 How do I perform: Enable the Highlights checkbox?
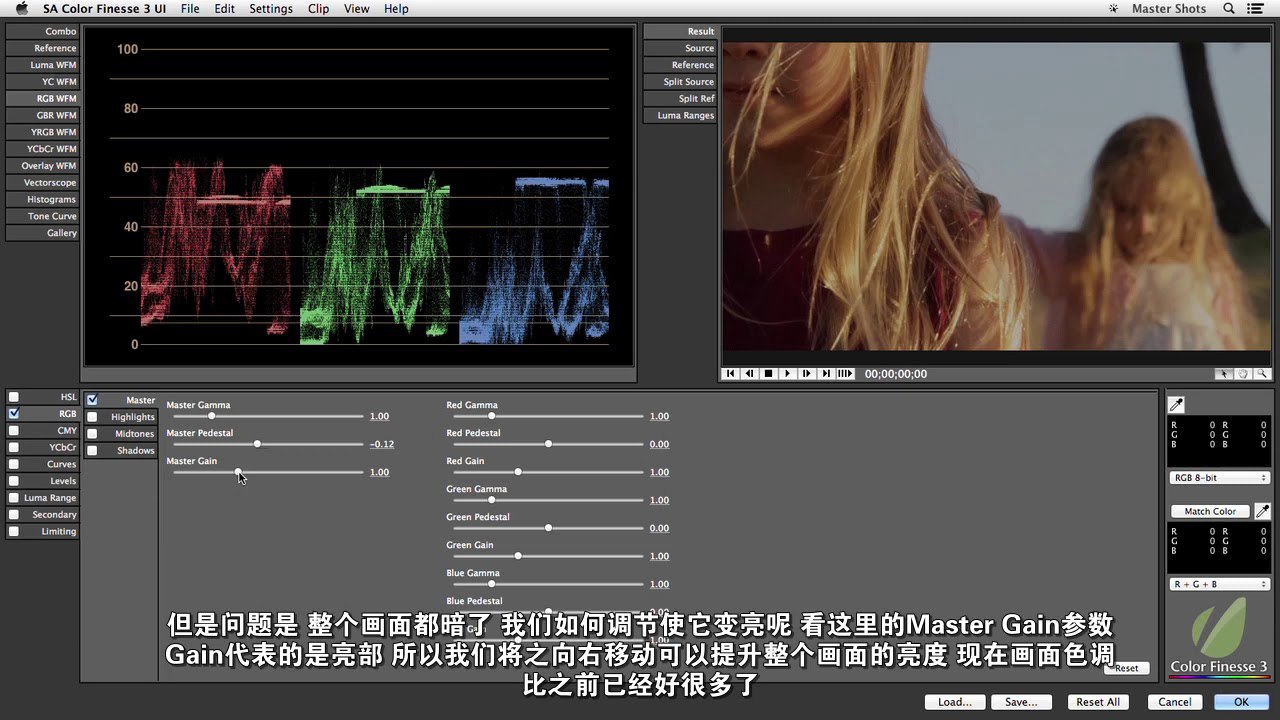tap(92, 417)
